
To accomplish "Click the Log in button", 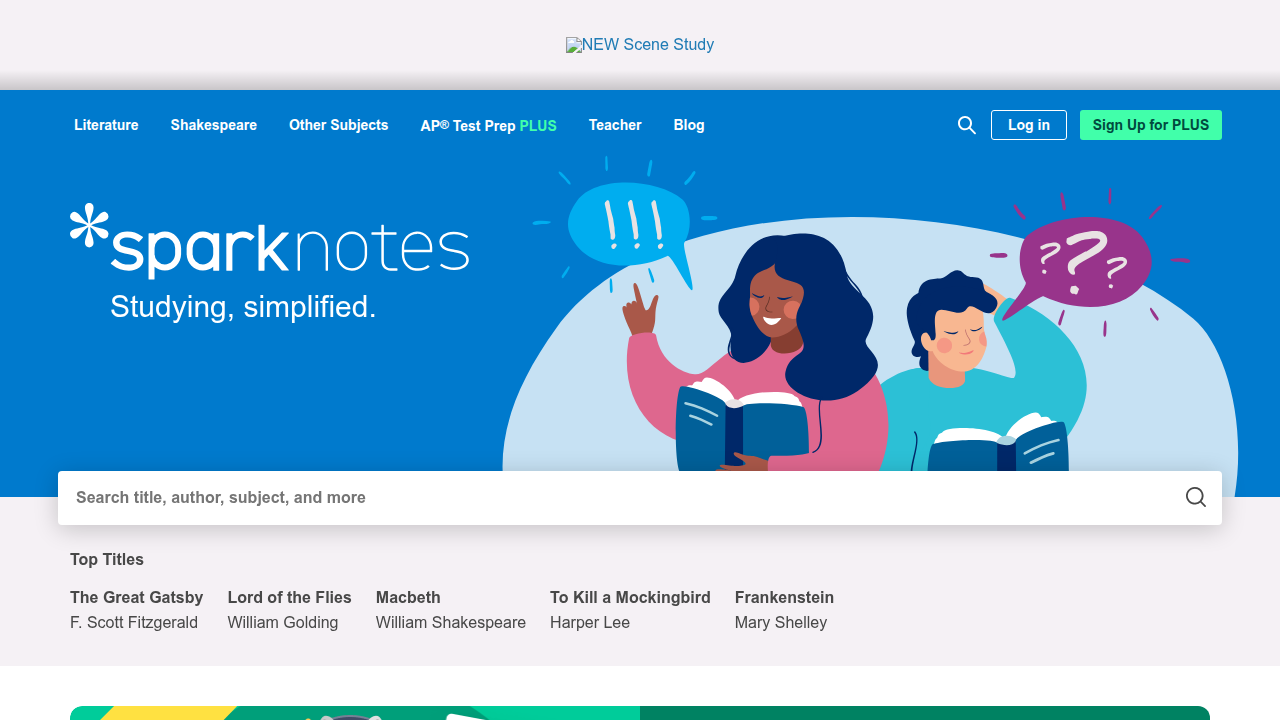I will [1029, 125].
